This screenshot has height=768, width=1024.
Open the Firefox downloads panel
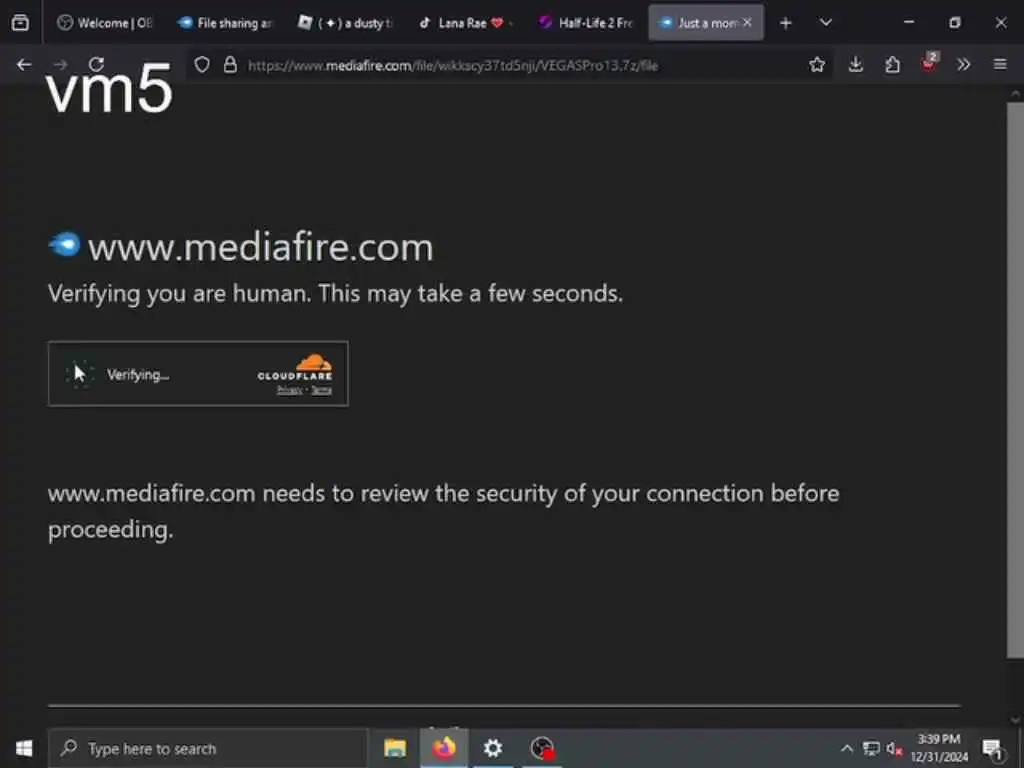coord(856,65)
